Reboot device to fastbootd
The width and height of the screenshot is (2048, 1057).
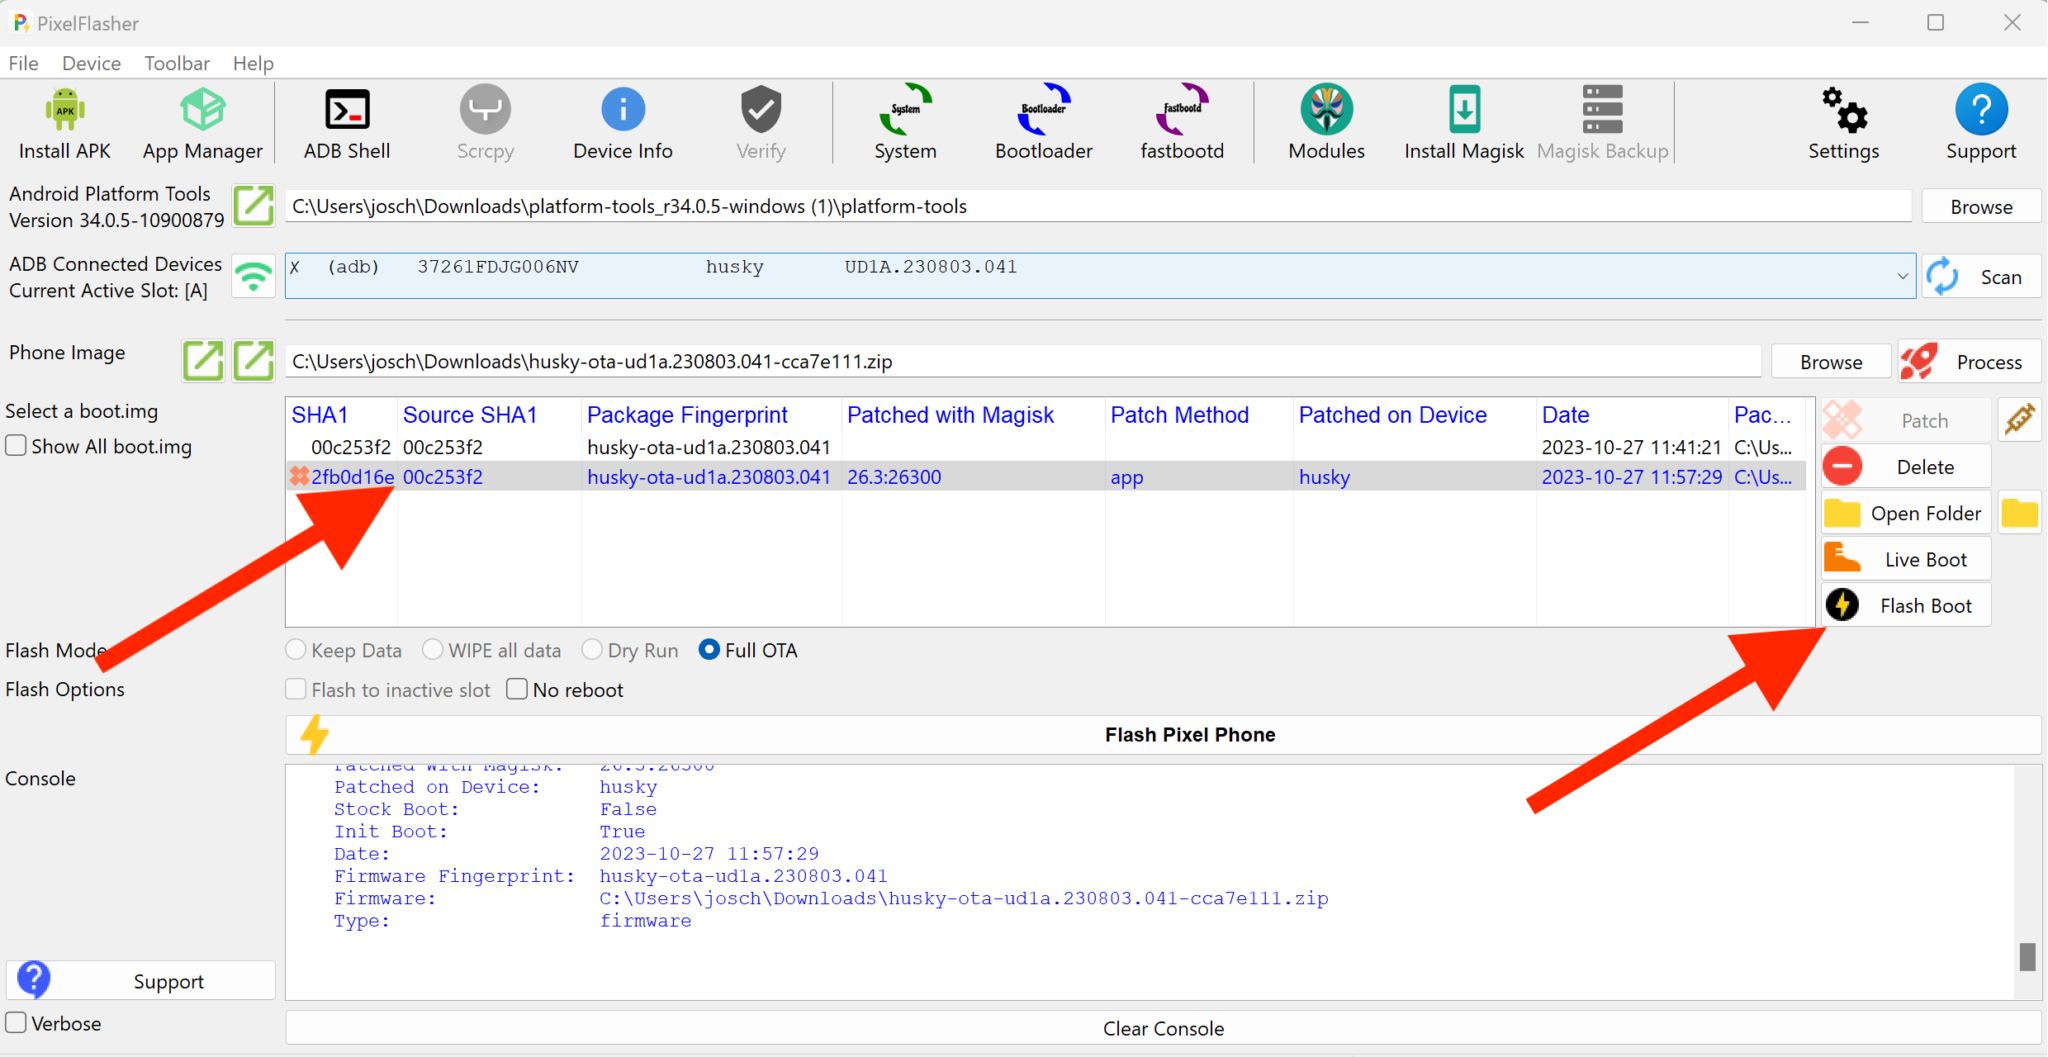[x=1182, y=123]
